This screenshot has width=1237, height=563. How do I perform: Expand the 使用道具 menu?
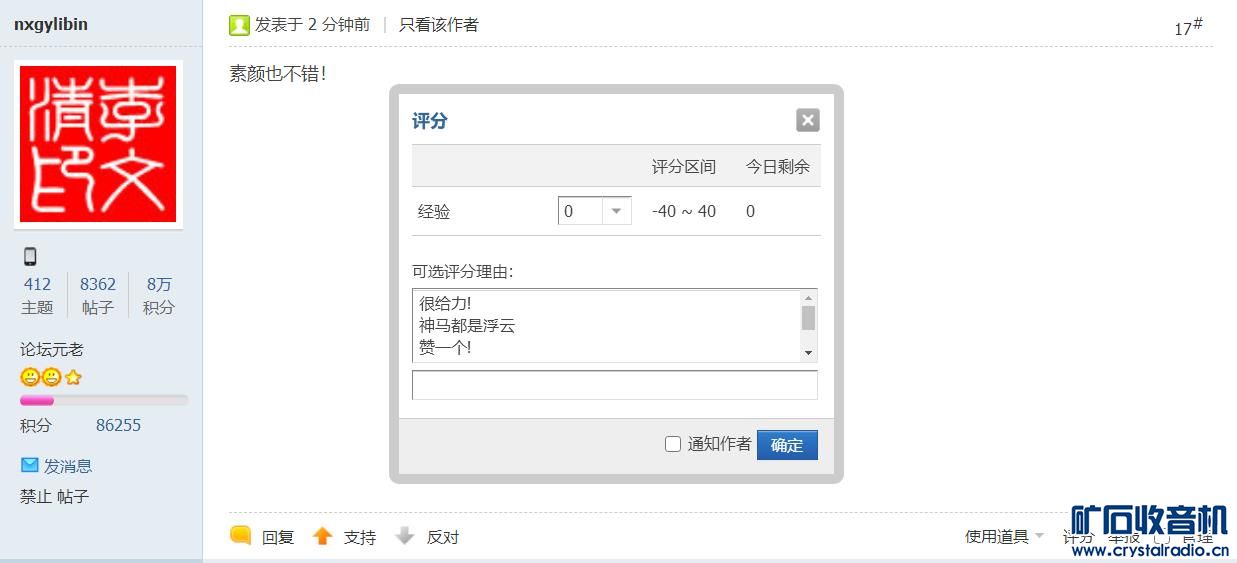tap(1003, 536)
